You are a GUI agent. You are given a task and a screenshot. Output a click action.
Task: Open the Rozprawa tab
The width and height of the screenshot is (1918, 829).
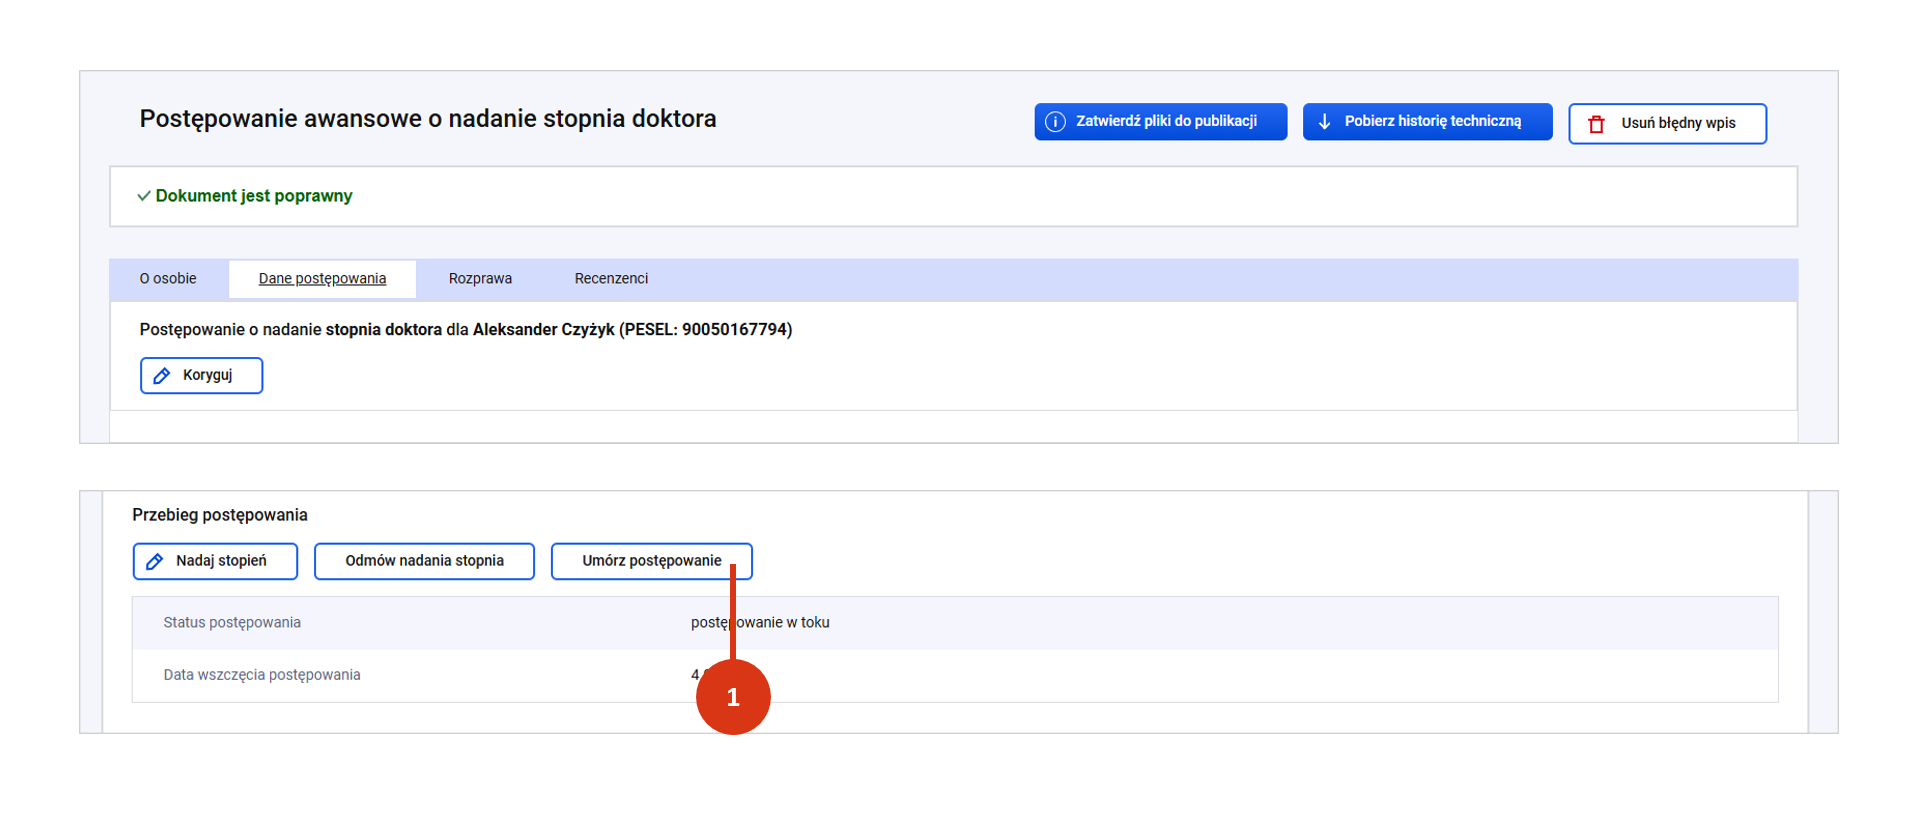pos(480,279)
